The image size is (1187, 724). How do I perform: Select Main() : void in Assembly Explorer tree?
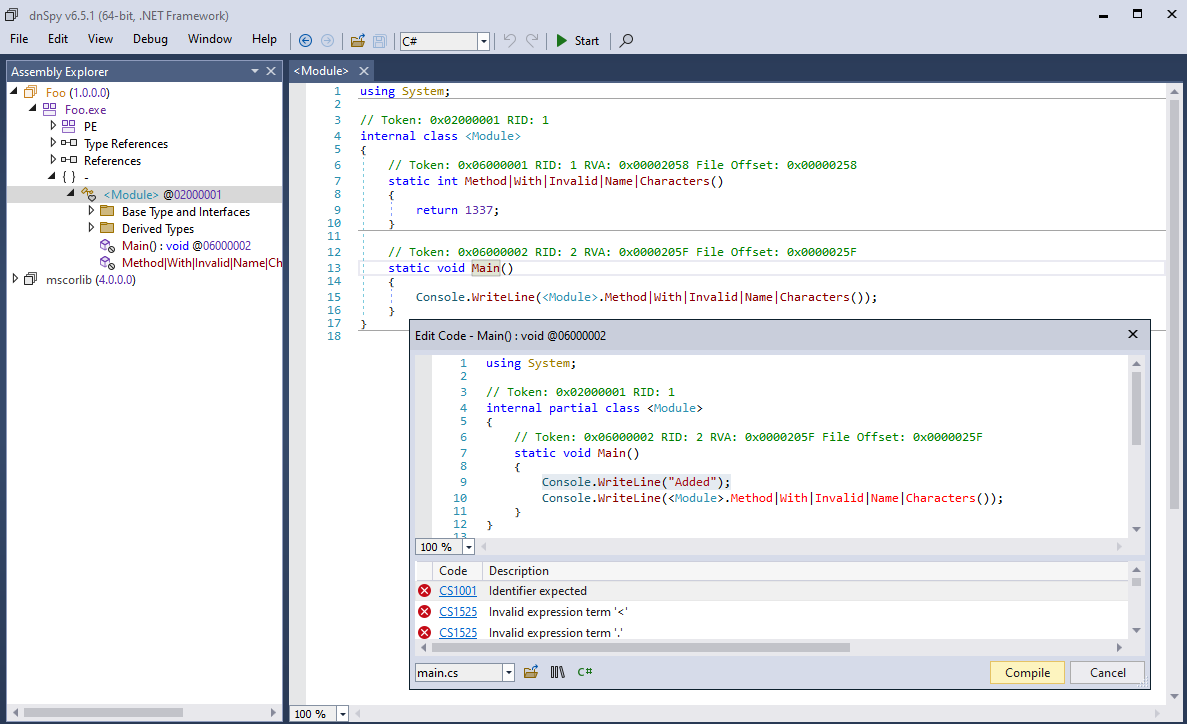[185, 246]
